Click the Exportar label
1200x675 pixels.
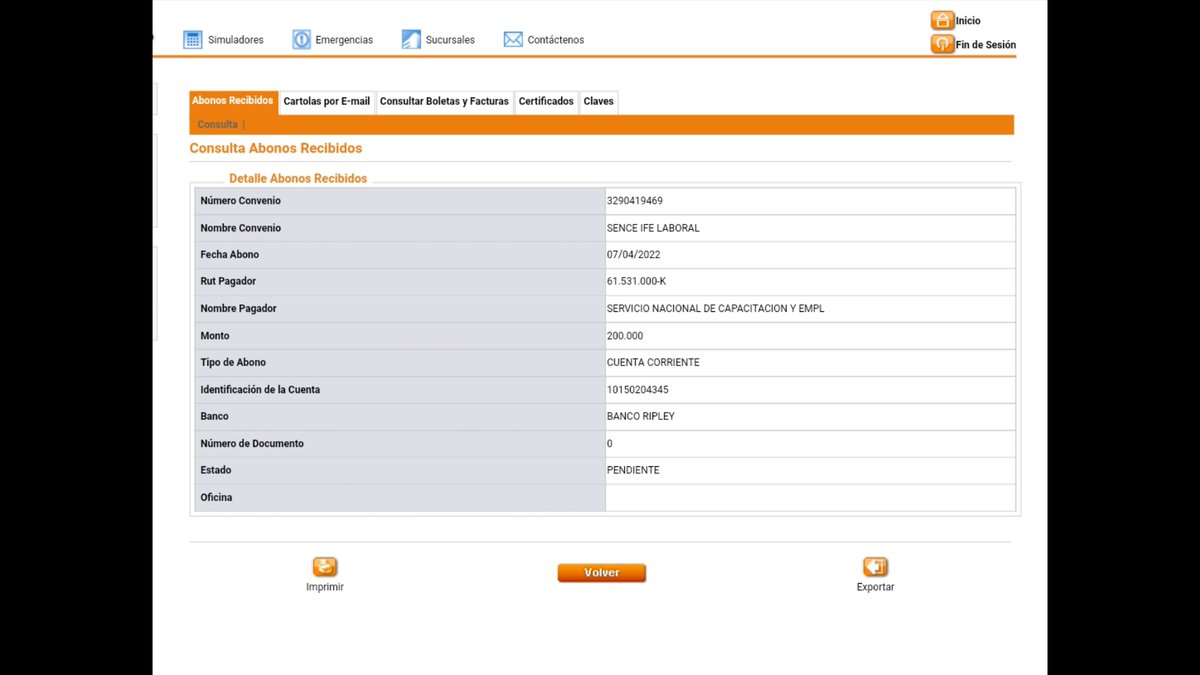click(876, 588)
